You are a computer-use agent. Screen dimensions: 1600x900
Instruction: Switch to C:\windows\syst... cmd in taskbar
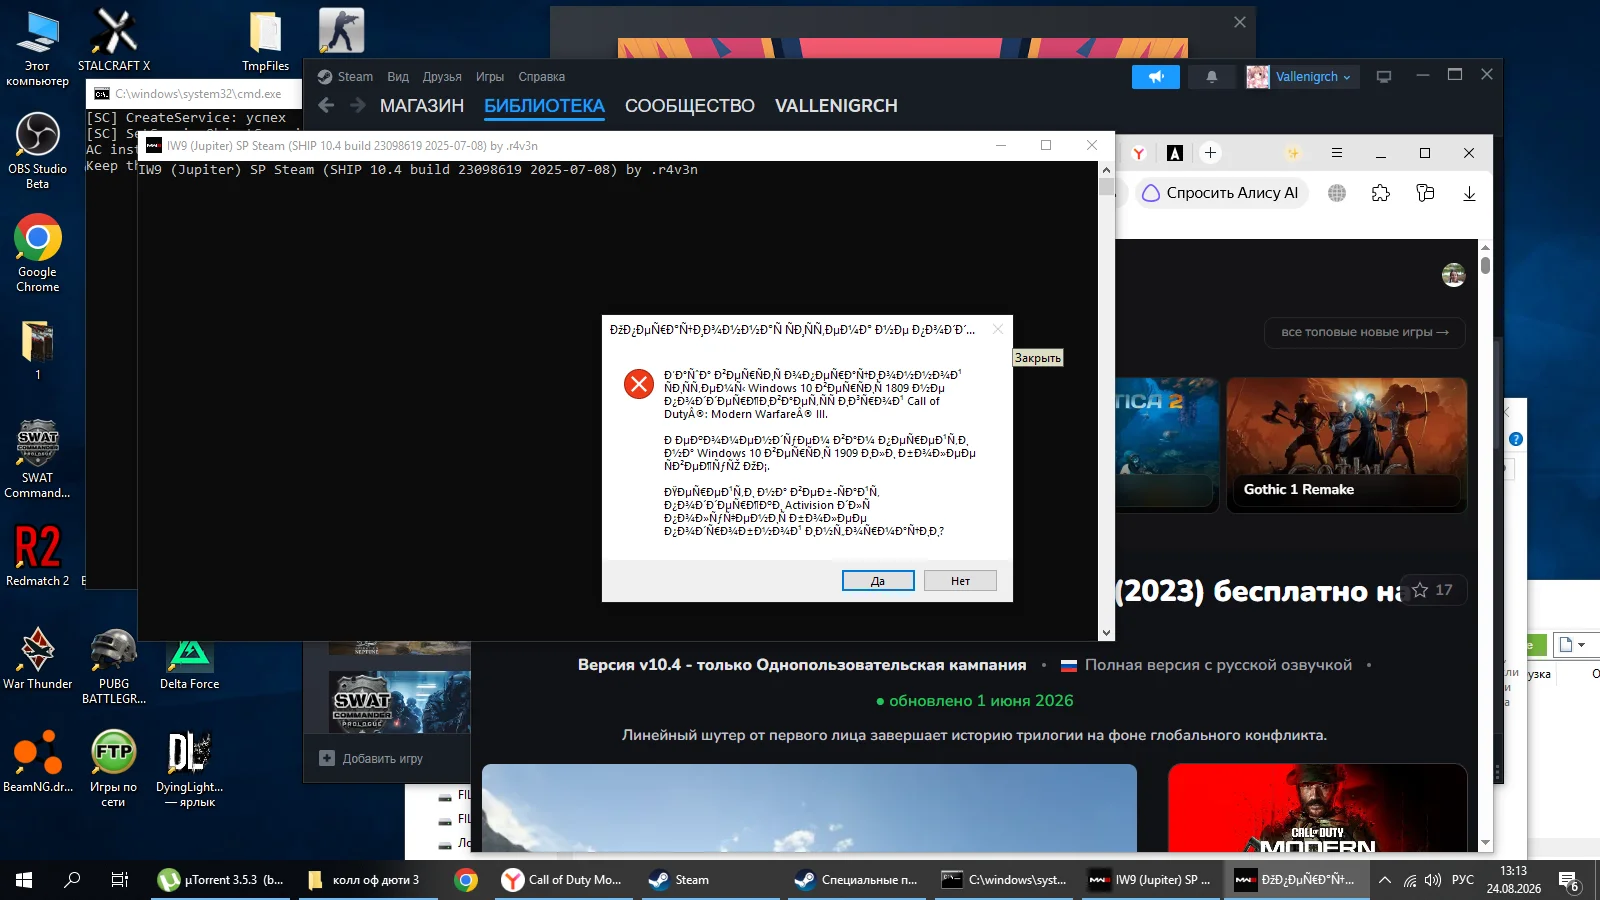coord(1006,880)
